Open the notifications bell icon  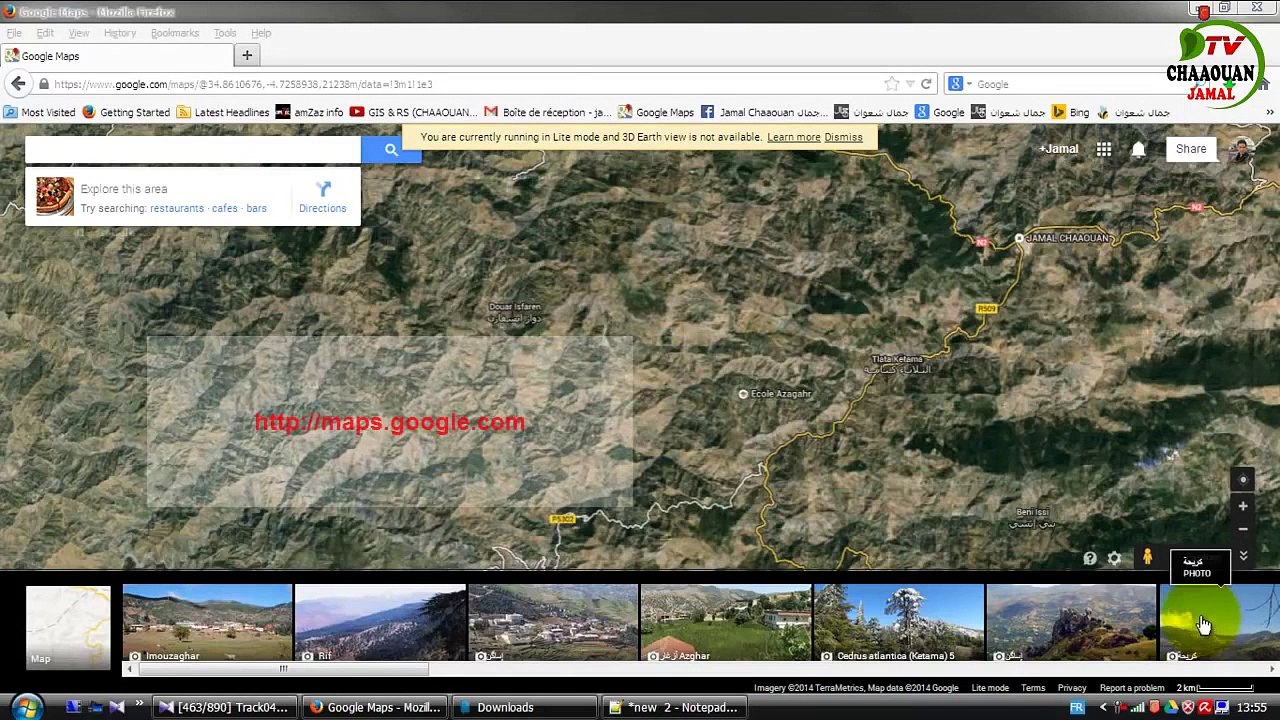pos(1138,149)
